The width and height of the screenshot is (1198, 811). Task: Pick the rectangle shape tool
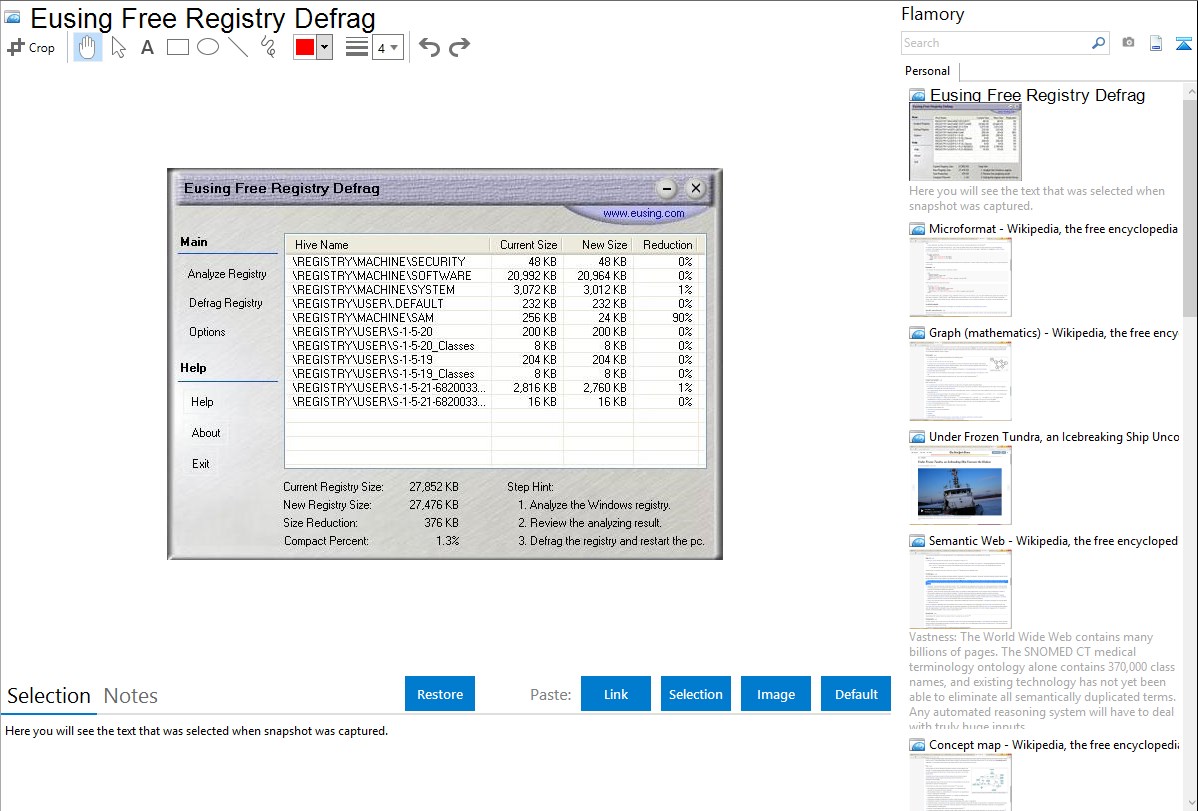(177, 47)
